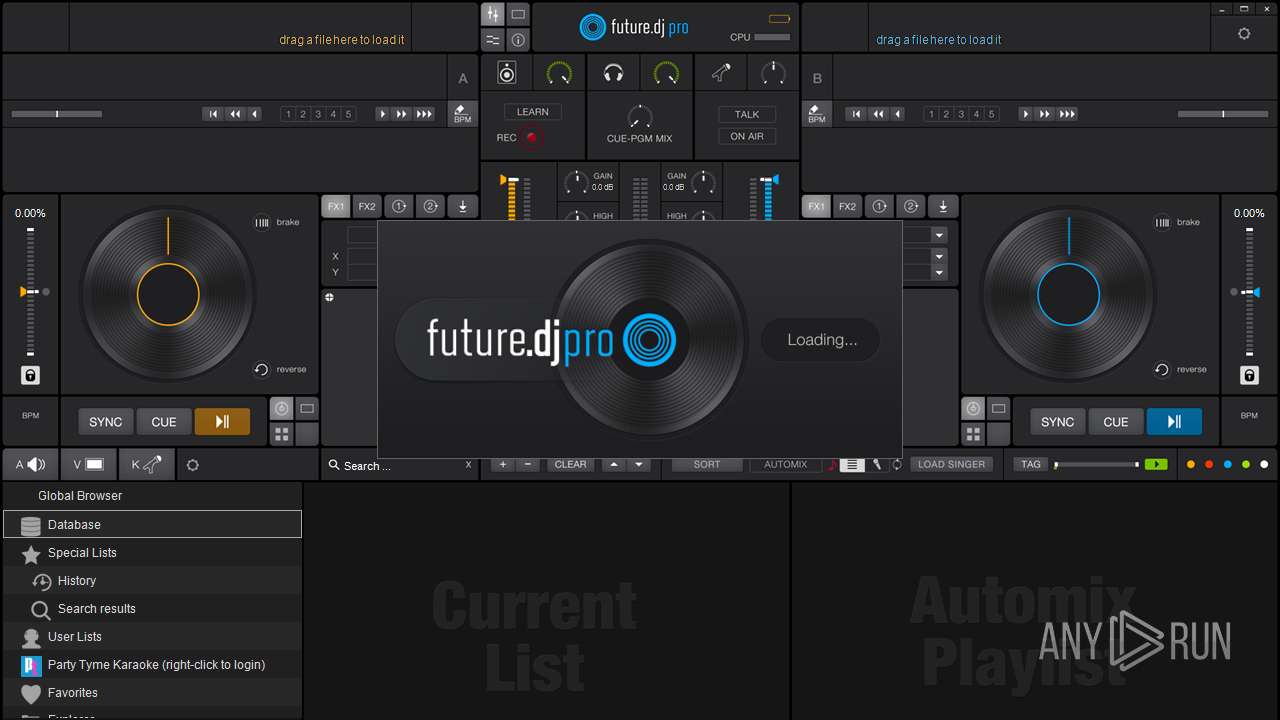
Task: Click deck B BPM eraser button
Action: (816, 113)
